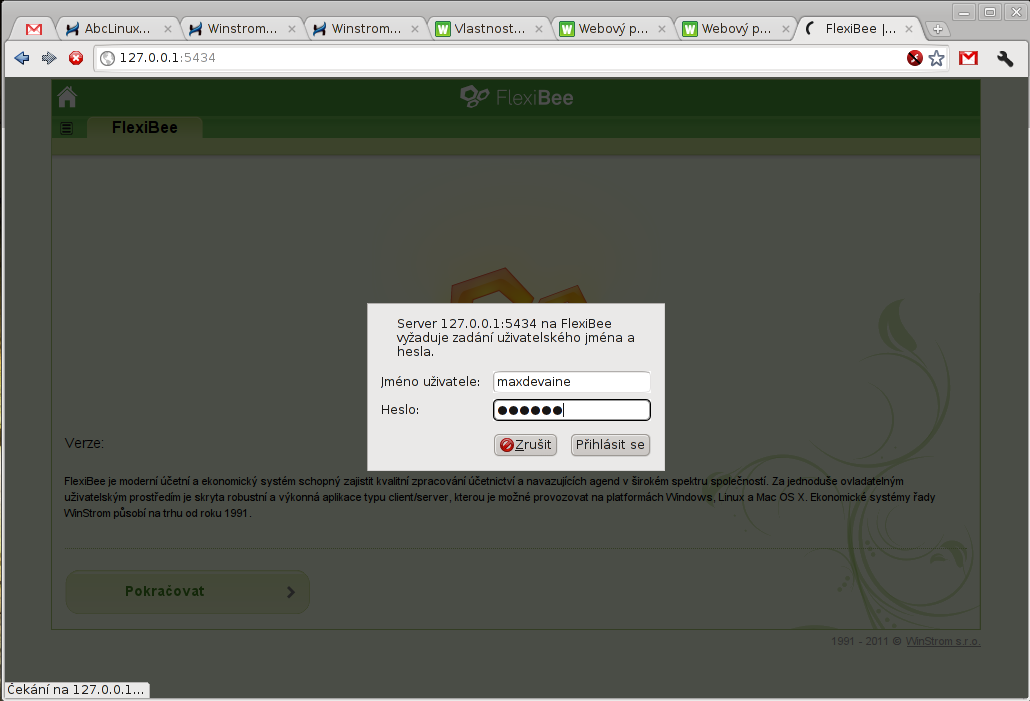This screenshot has height=701, width=1030.
Task: Select the FlexiBee page tab
Action: pyautogui.click(x=145, y=127)
